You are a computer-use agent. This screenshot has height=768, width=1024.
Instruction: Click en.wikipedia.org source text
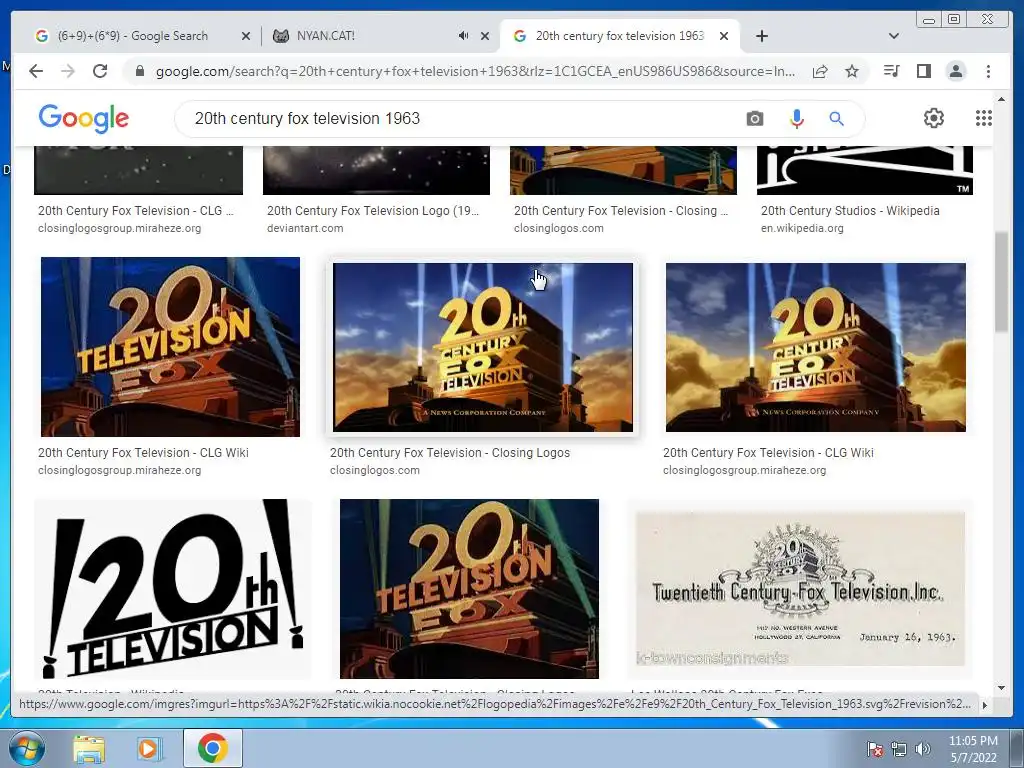[x=802, y=229]
